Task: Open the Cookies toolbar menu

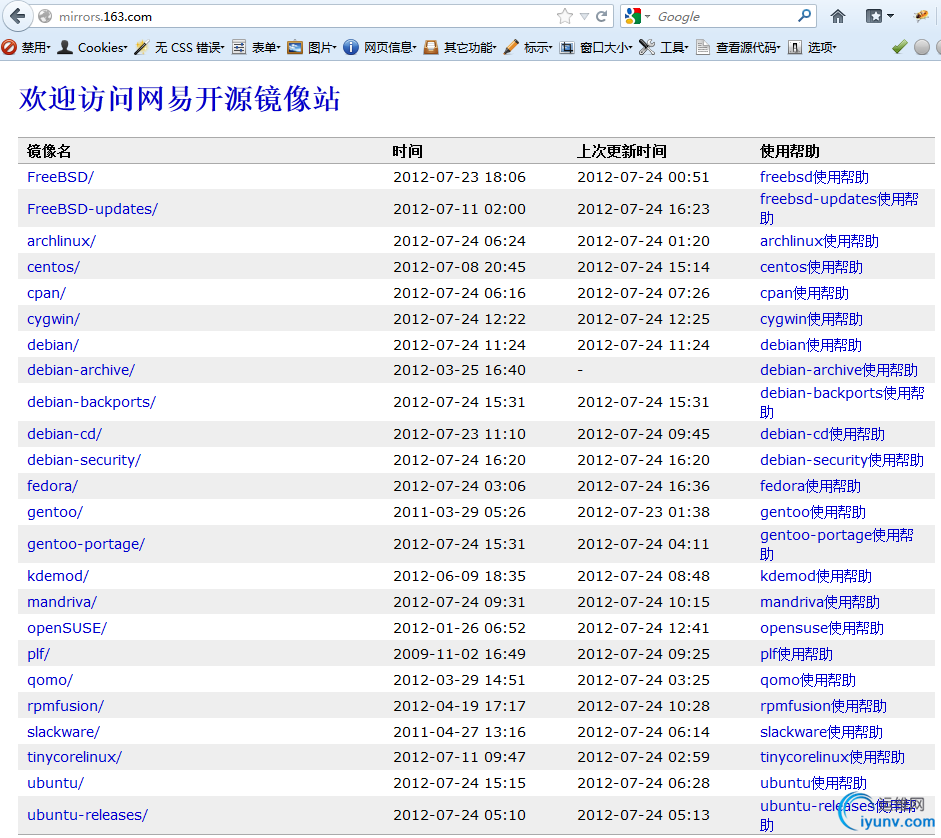Action: [92, 47]
